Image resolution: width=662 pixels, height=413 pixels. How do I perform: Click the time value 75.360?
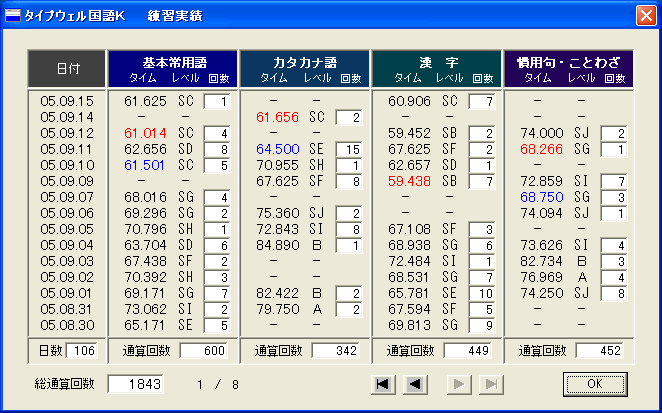coord(278,214)
